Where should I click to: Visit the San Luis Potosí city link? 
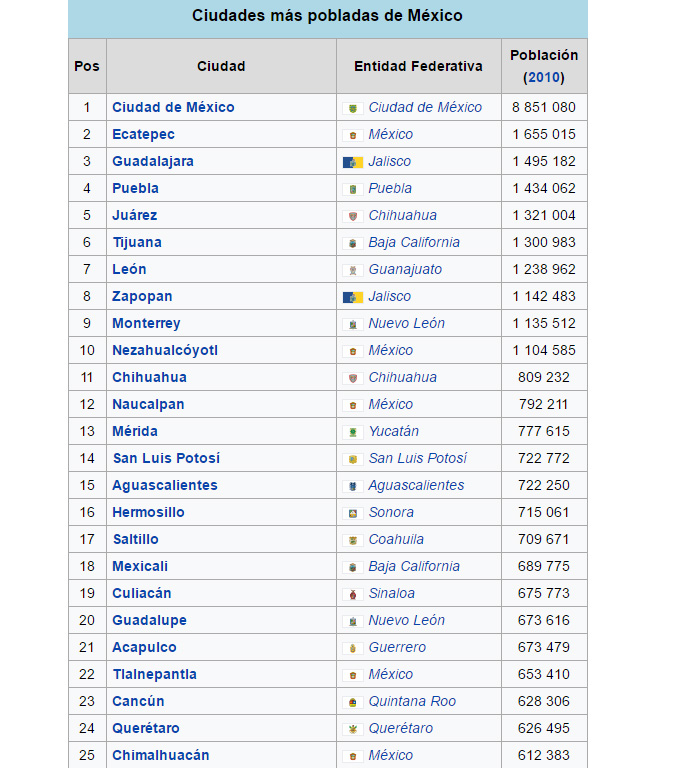[x=167, y=458]
